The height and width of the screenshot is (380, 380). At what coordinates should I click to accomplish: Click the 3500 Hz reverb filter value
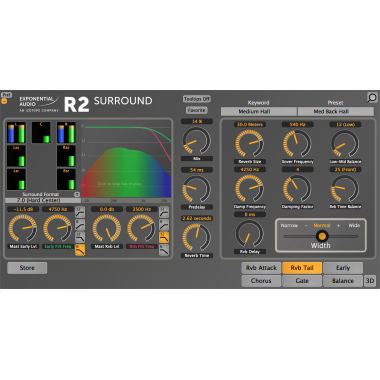pyautogui.click(x=141, y=209)
